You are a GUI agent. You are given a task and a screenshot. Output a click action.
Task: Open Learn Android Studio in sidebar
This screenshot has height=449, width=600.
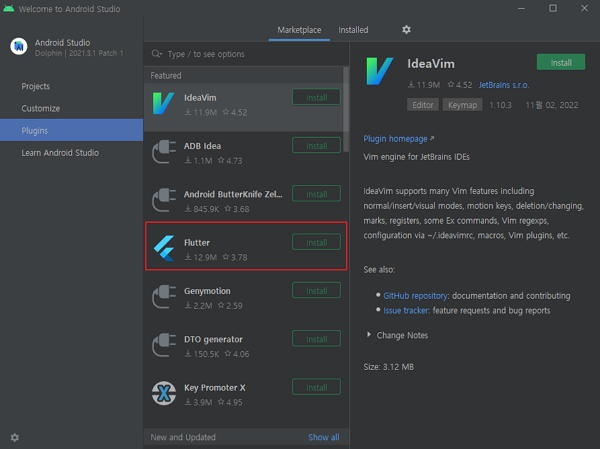[72, 153]
